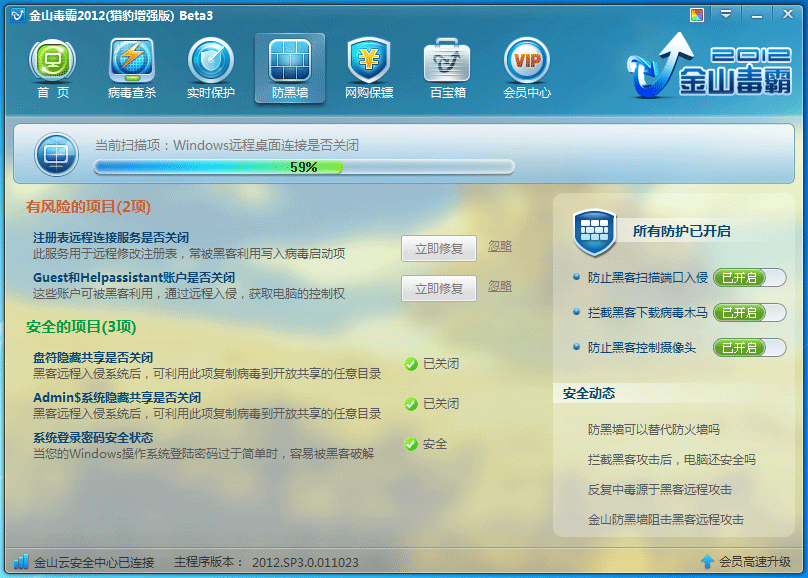The image size is (808, 578).
Task: Click the 有风险的项目(2项) heading
Action: (x=88, y=207)
